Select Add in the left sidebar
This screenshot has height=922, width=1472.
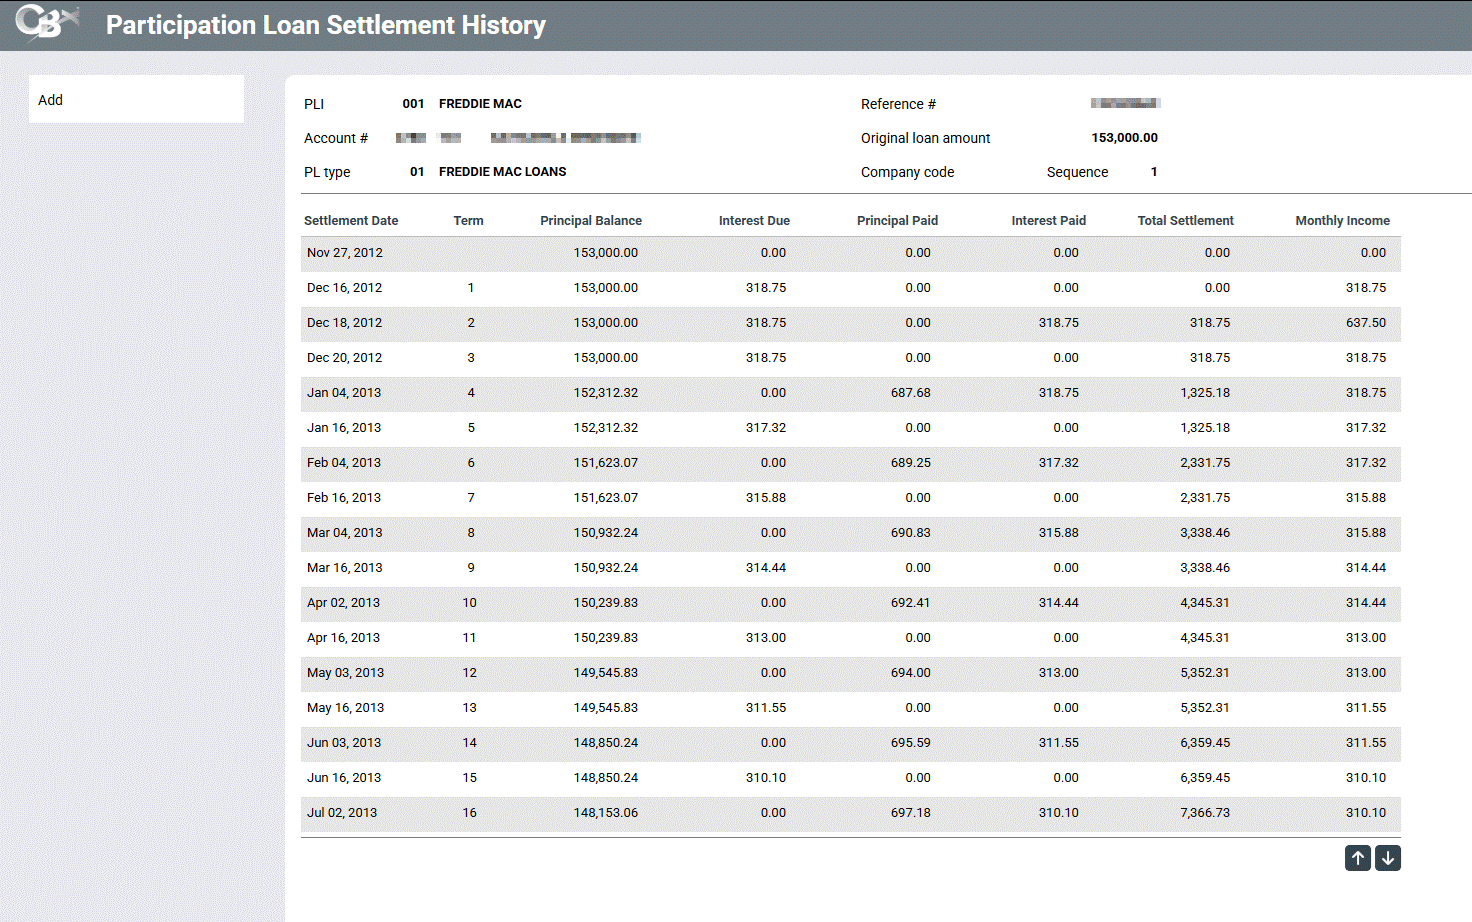pos(51,100)
